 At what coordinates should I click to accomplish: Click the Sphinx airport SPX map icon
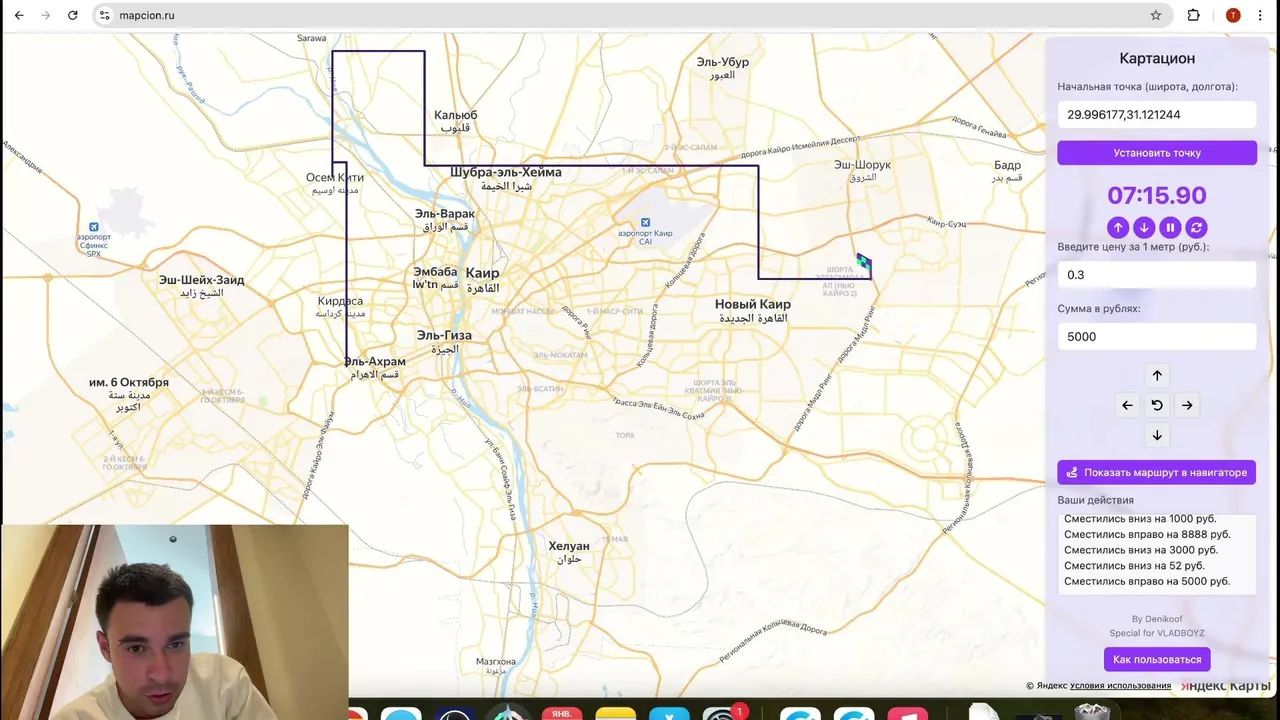(94, 227)
